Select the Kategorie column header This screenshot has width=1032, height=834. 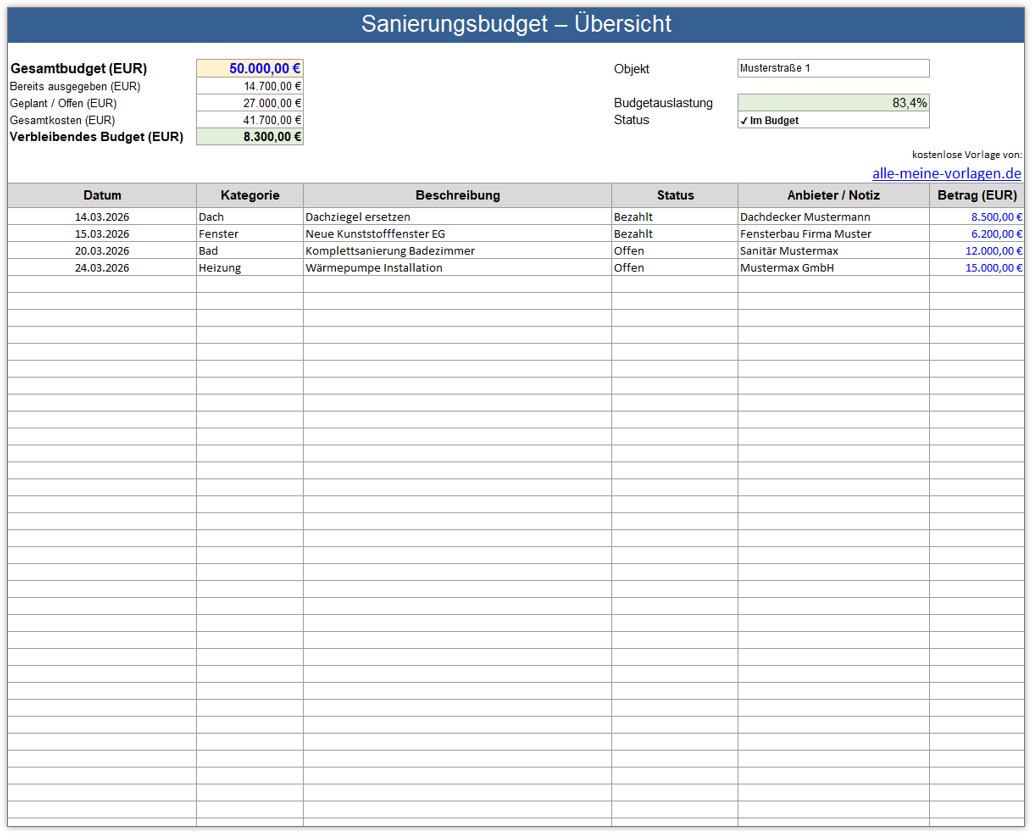(249, 195)
